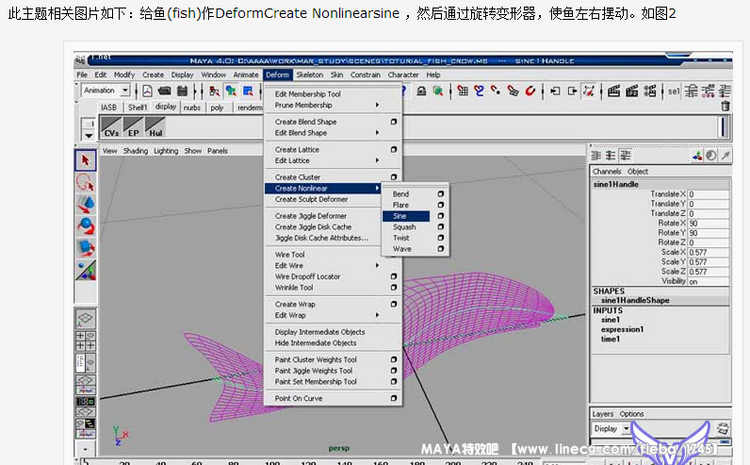Toggle Snap to grids
Viewport: 750px width, 465px height.
(463, 90)
